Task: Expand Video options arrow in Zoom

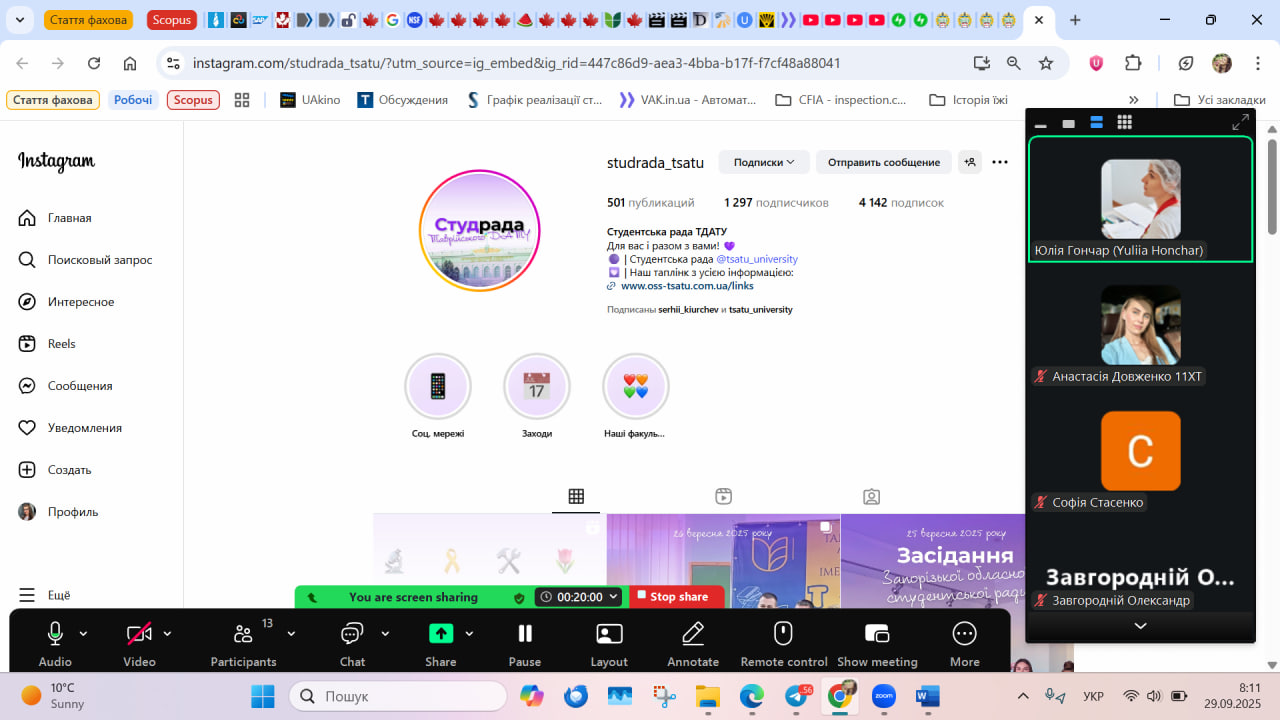Action: [x=167, y=633]
